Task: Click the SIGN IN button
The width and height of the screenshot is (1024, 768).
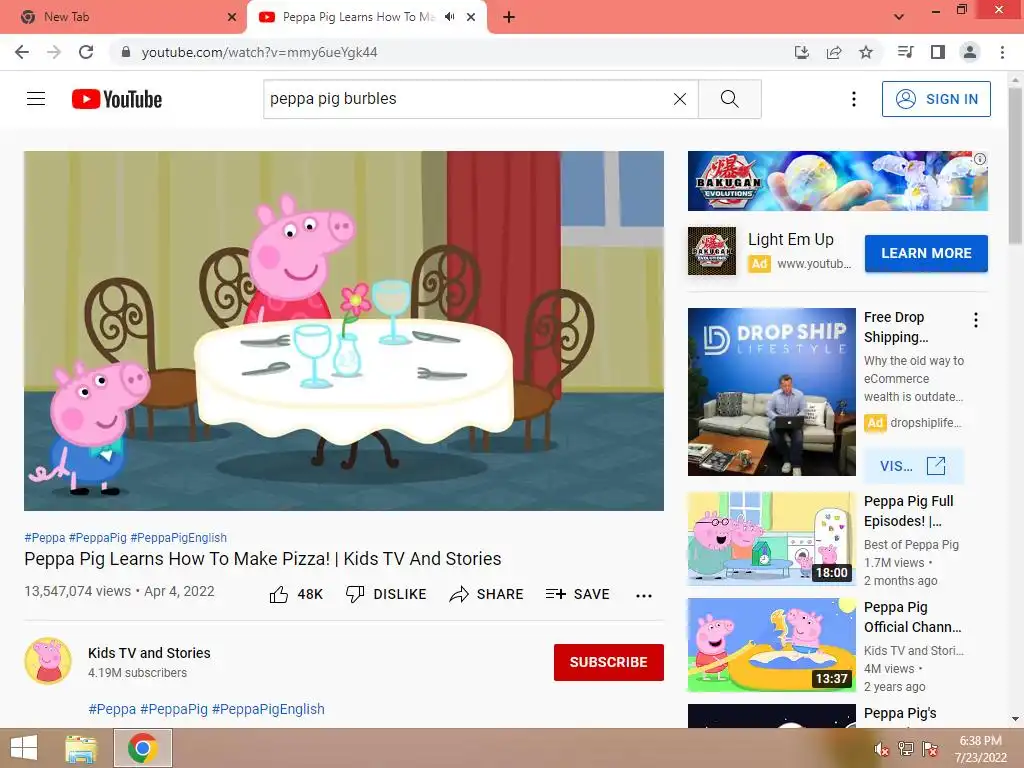Action: [936, 99]
